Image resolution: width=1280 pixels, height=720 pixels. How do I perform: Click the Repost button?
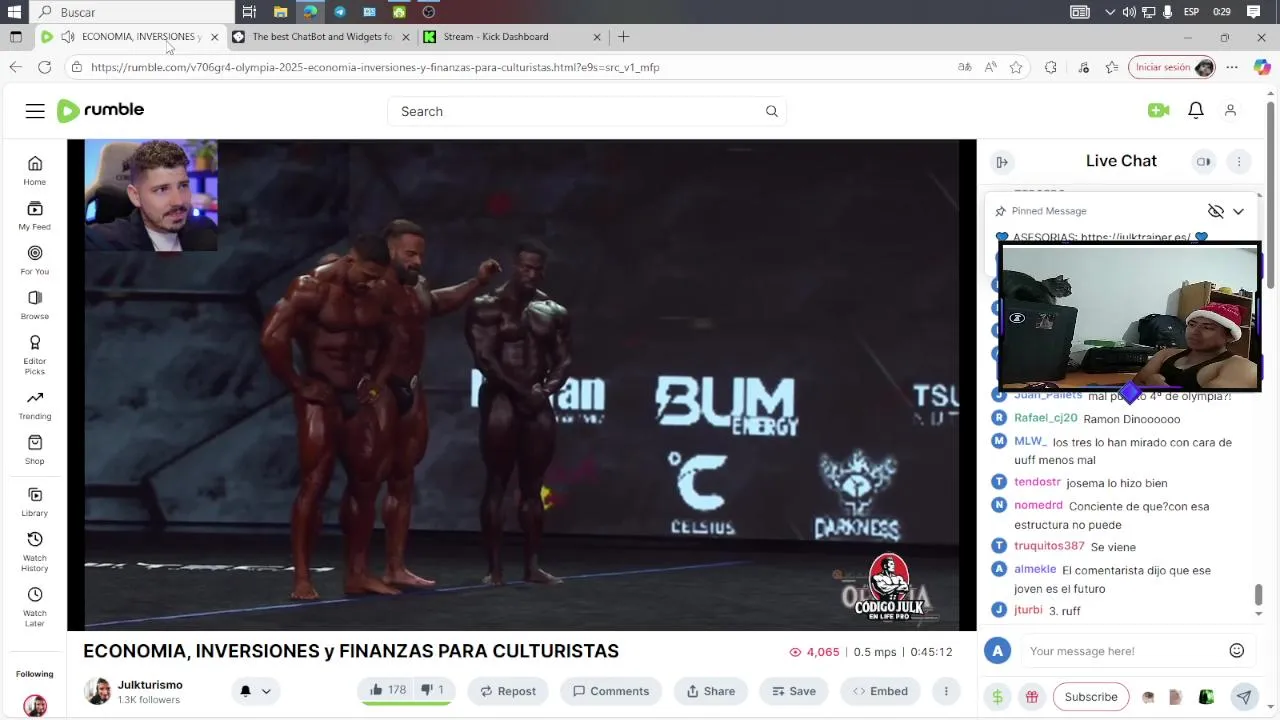pos(508,691)
